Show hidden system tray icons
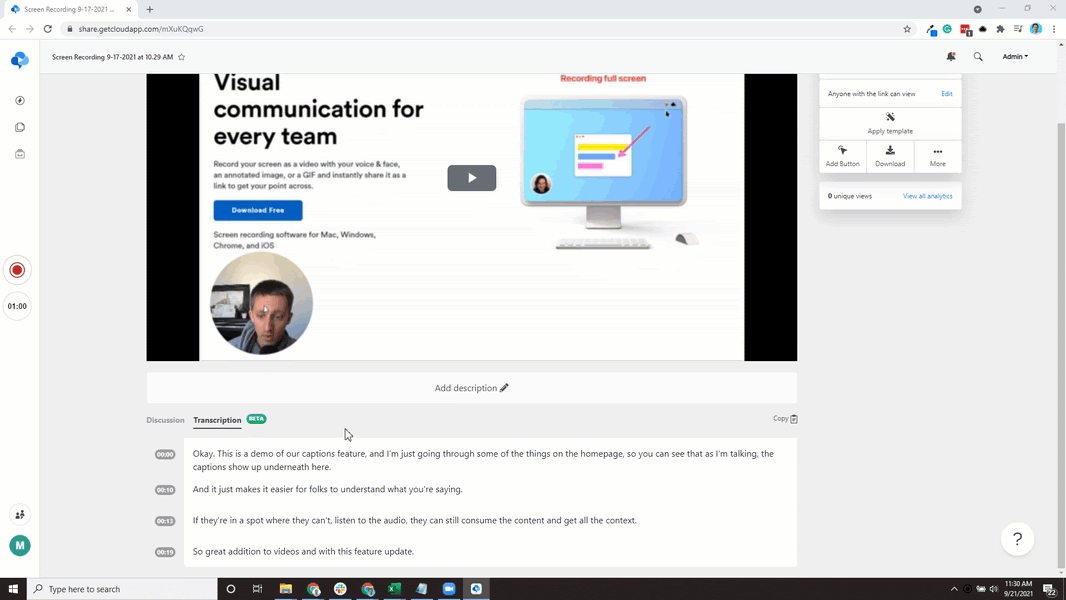Screen dimensions: 1066x600 pyautogui.click(x=954, y=589)
